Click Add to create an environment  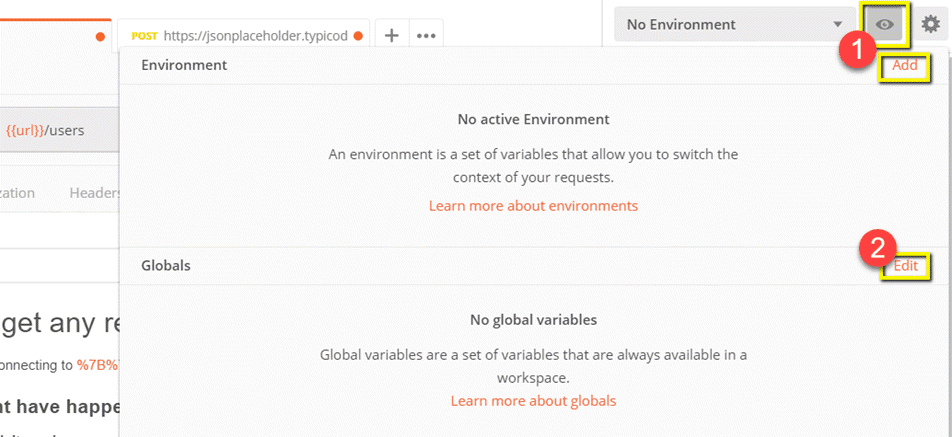click(905, 65)
